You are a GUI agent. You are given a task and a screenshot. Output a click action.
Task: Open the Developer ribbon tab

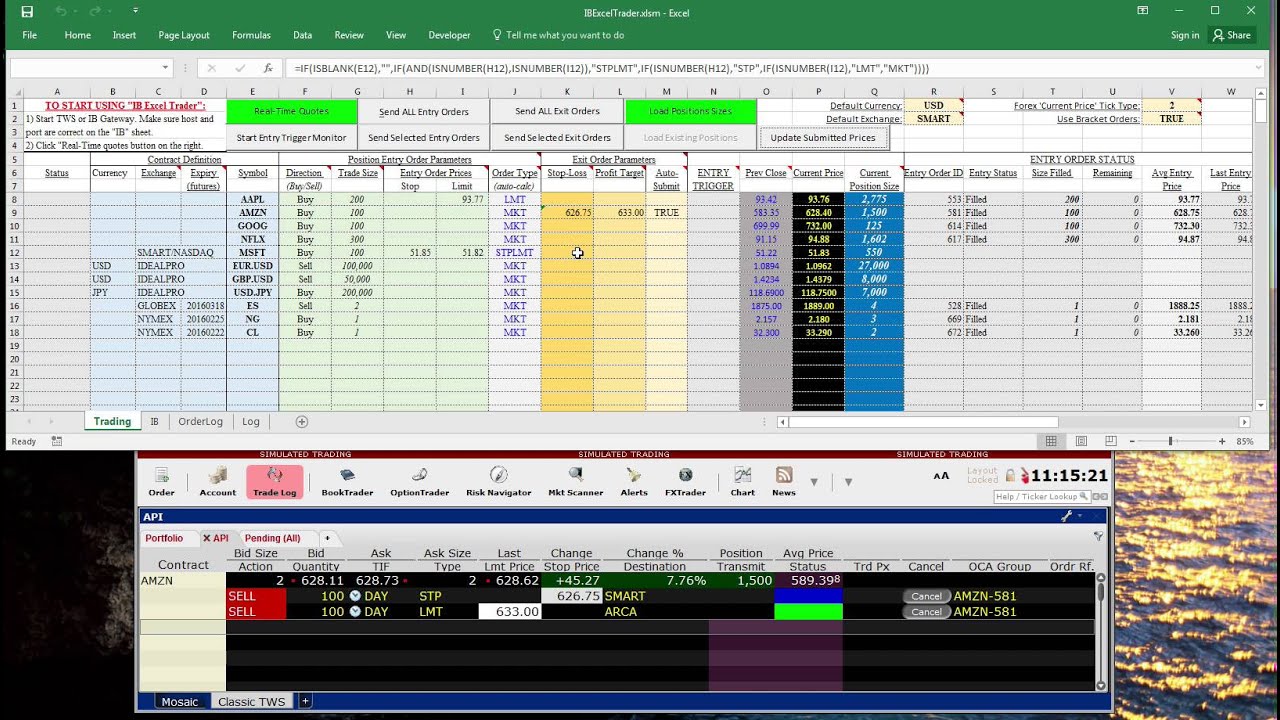point(449,35)
